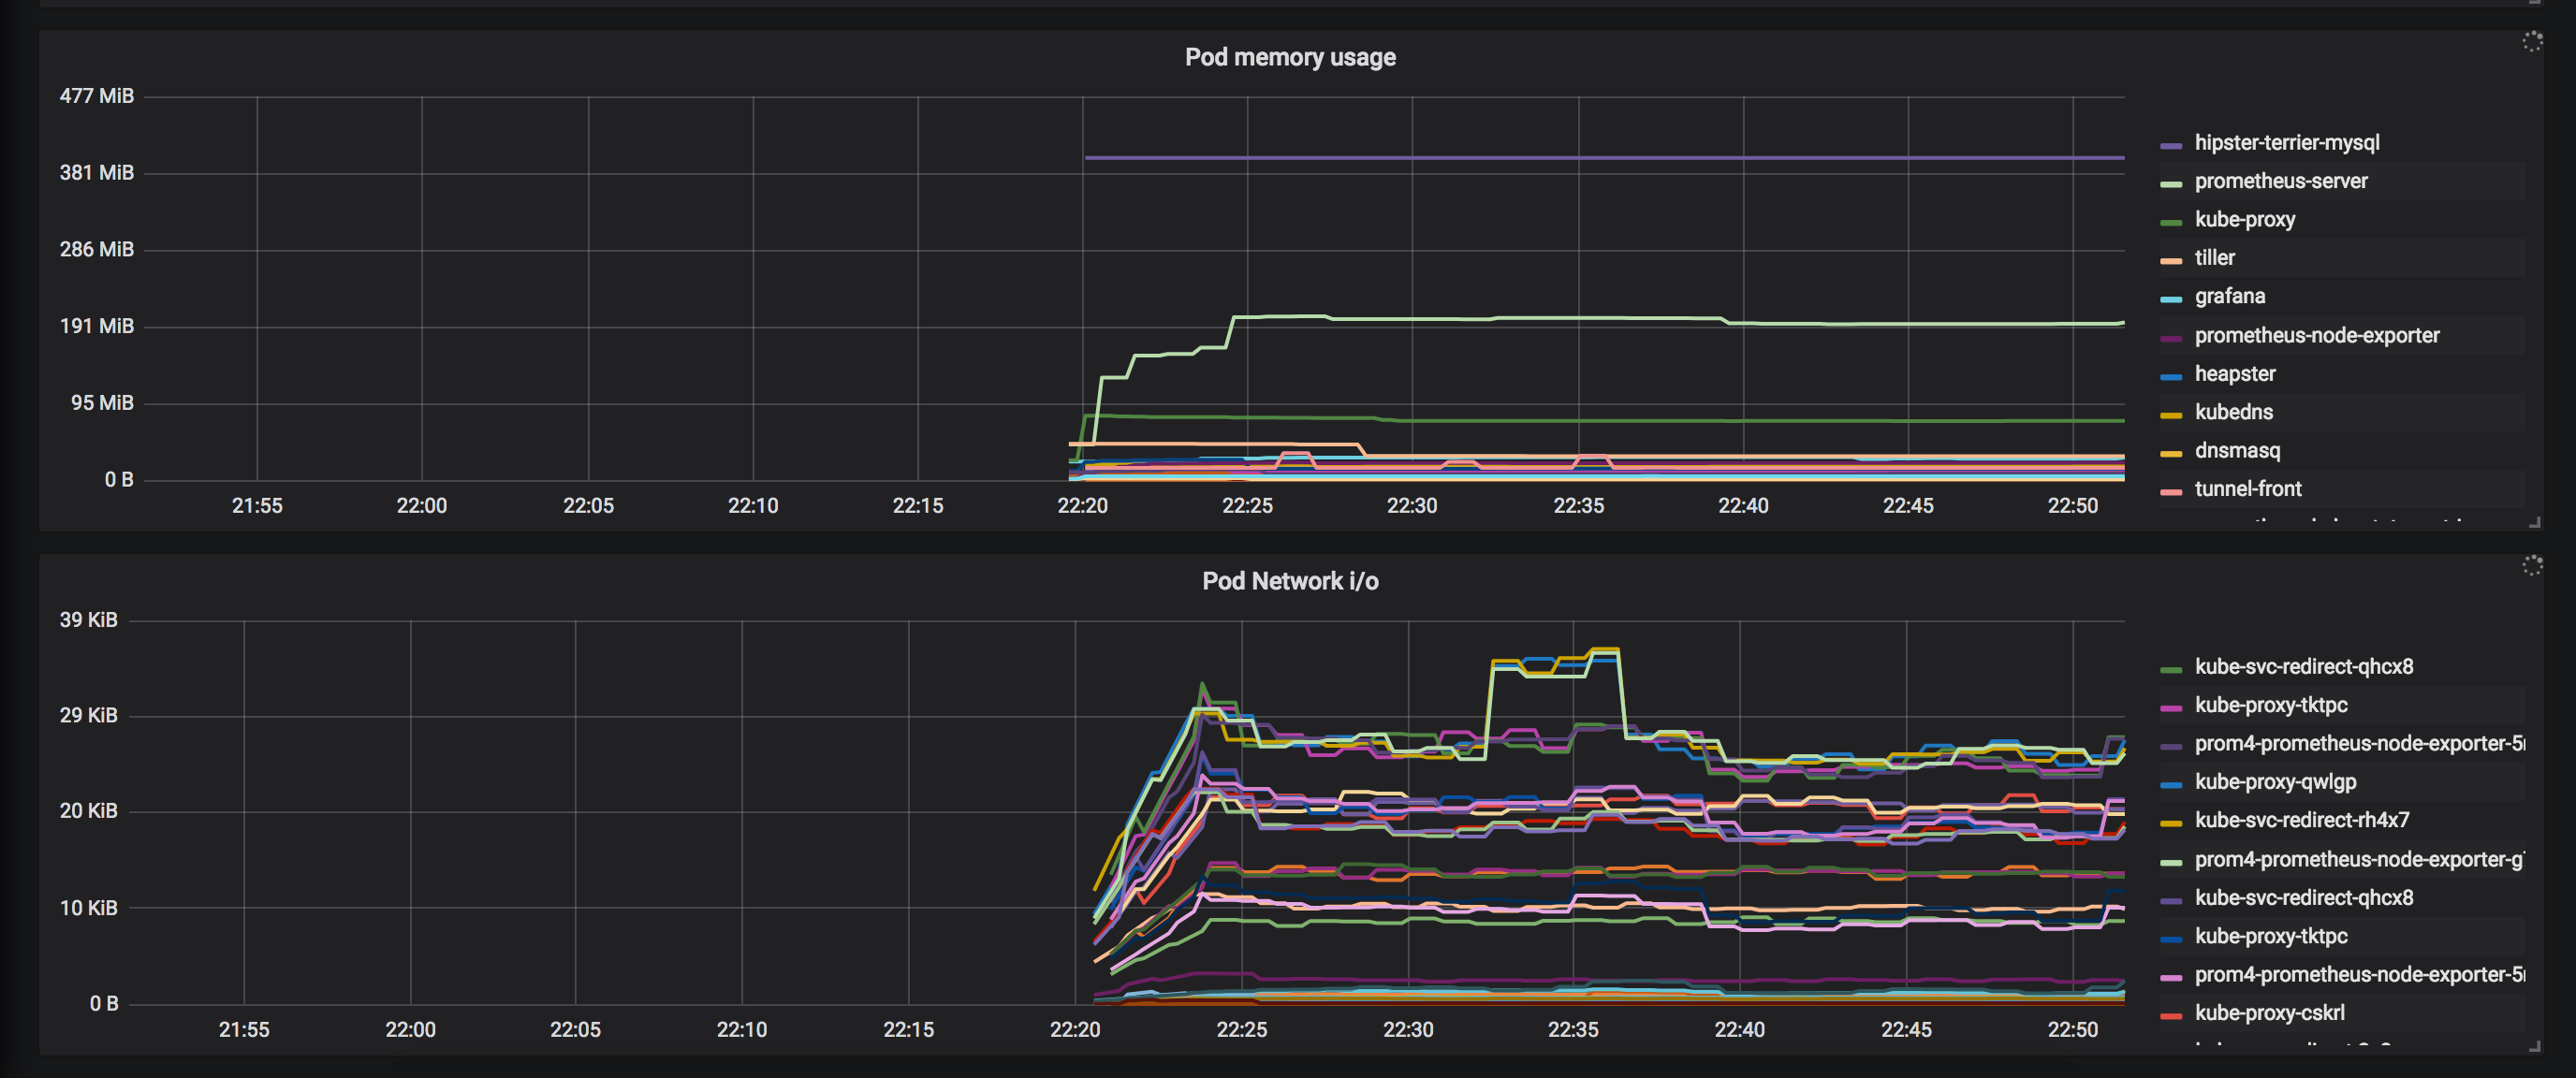
Task: Click the loading spinner on the Pod Network i/o panel
Action: [2531, 565]
